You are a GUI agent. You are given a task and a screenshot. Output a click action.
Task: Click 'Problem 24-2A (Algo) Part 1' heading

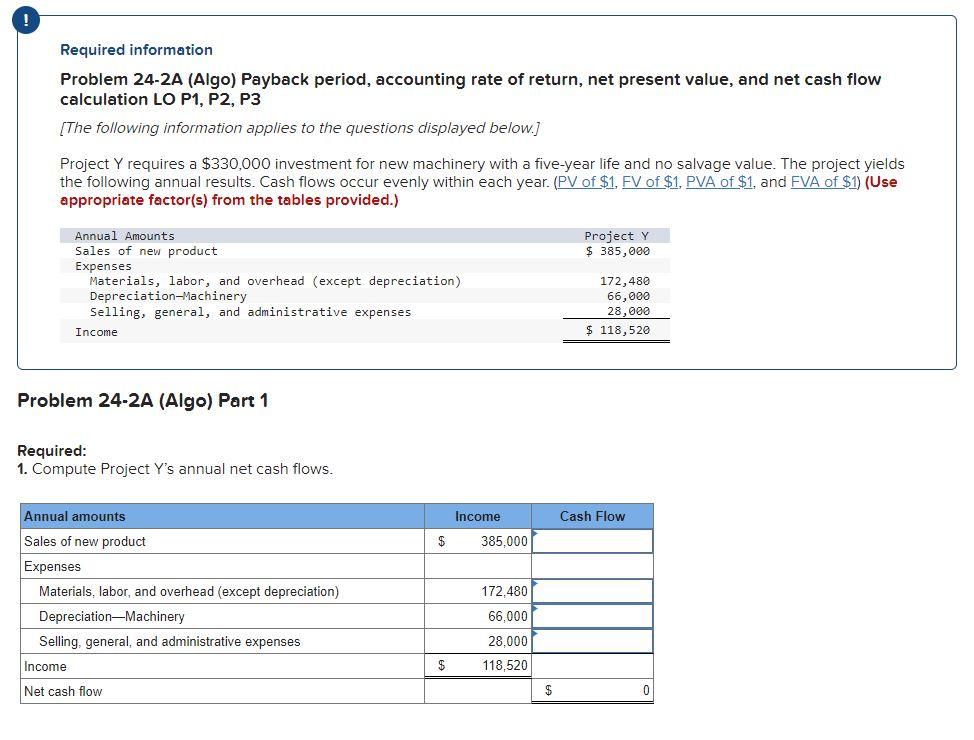tap(143, 400)
